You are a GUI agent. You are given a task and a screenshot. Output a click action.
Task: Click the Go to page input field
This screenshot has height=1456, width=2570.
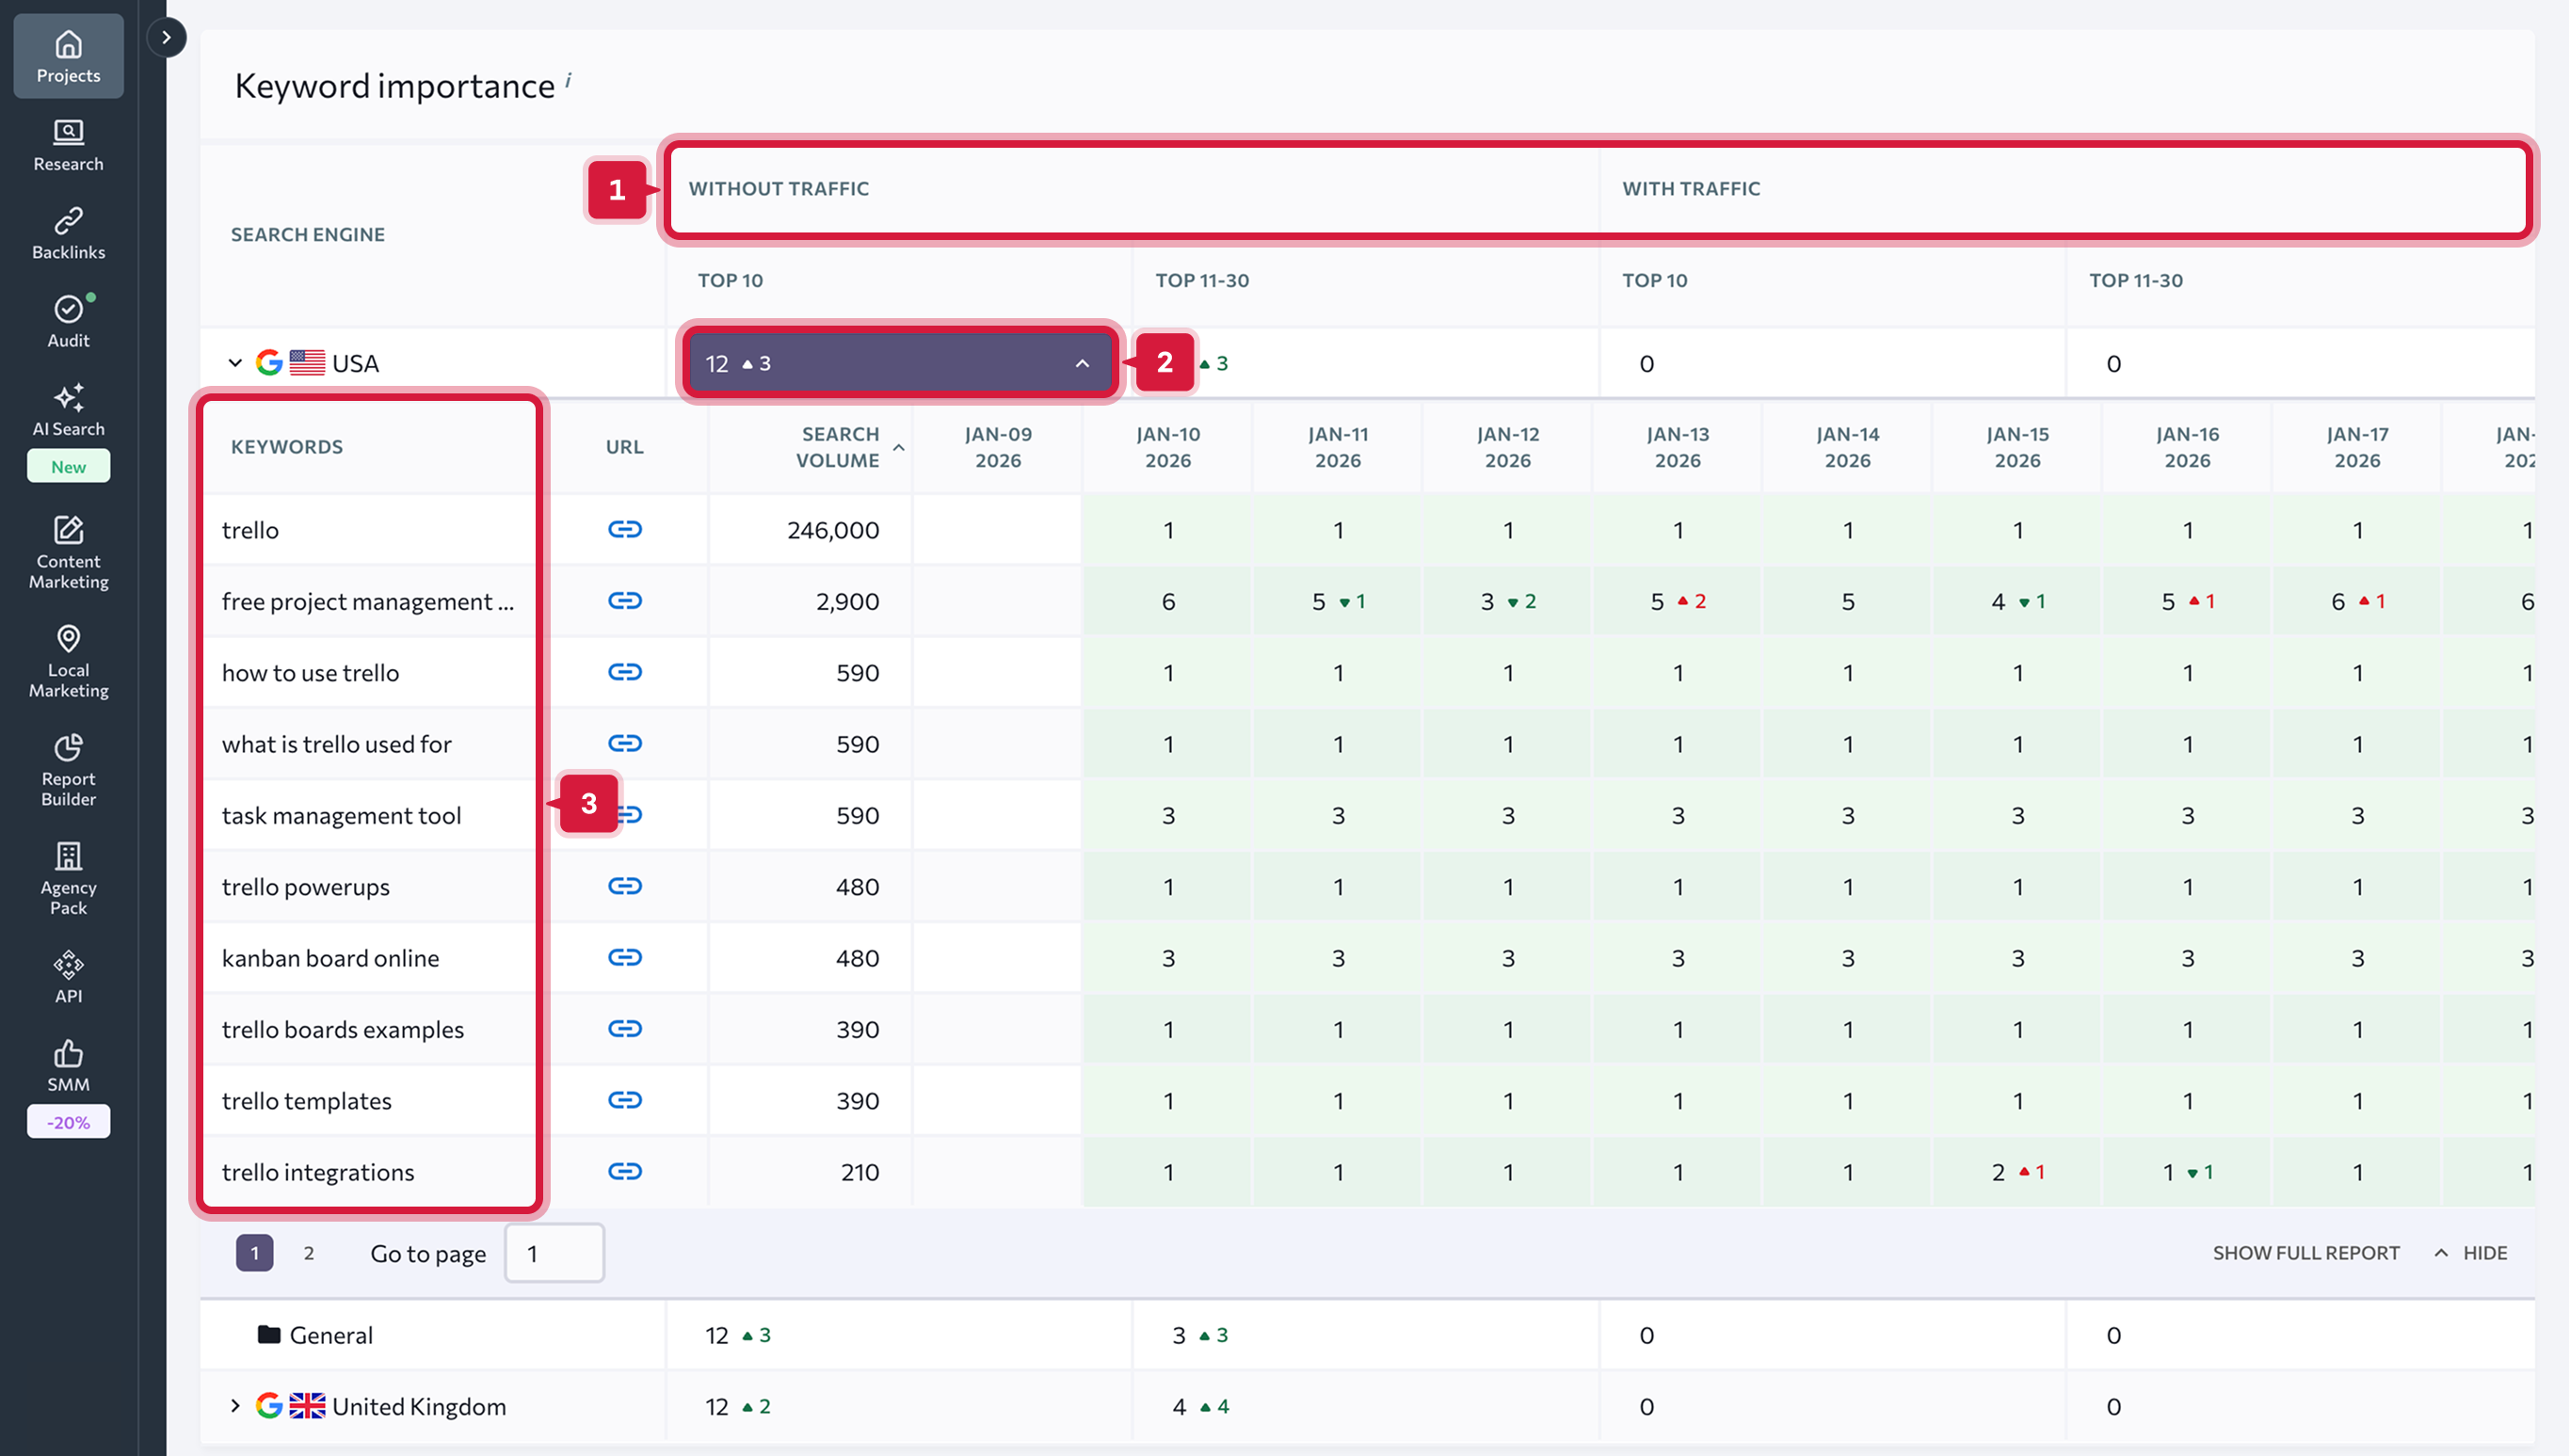554,1252
